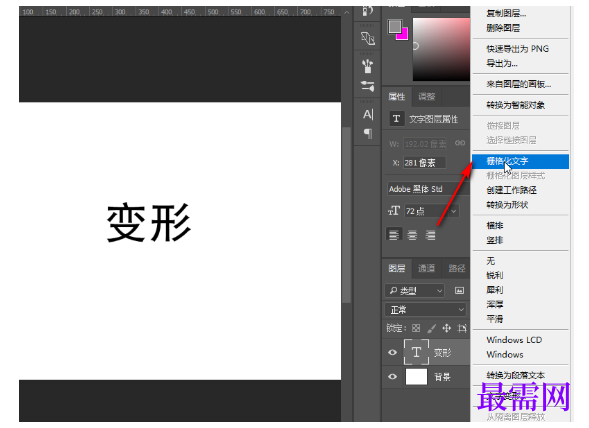The width and height of the screenshot is (589, 428).
Task: Lock position move icon
Action: point(447,328)
